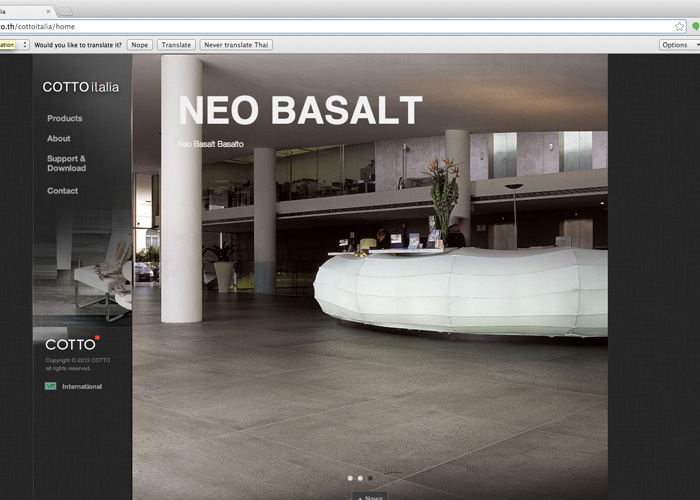Expand the News panel tab

pyautogui.click(x=370, y=496)
